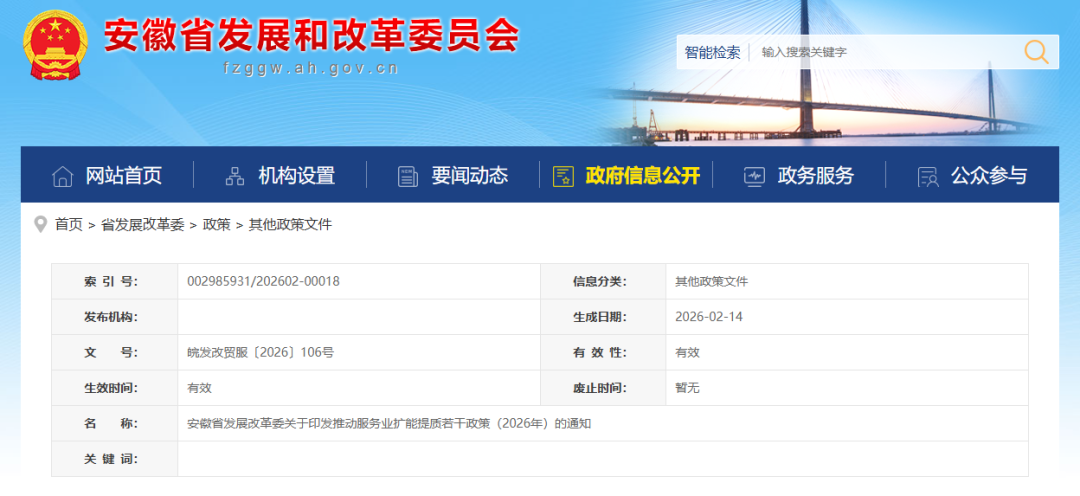
Task: Click the 首页 breadcrumb link
Action: pyautogui.click(x=69, y=225)
